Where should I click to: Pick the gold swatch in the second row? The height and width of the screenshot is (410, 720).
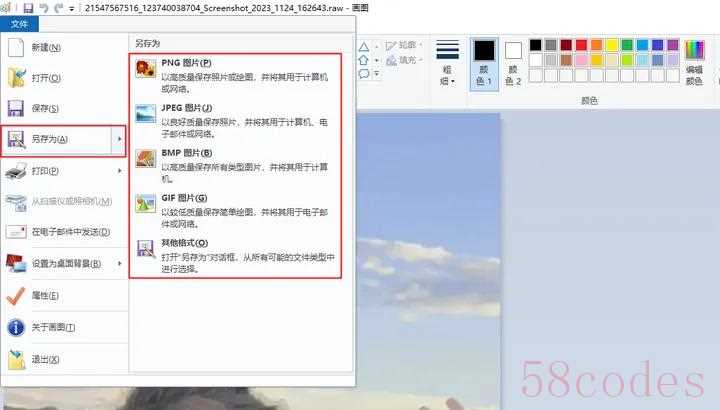point(596,60)
